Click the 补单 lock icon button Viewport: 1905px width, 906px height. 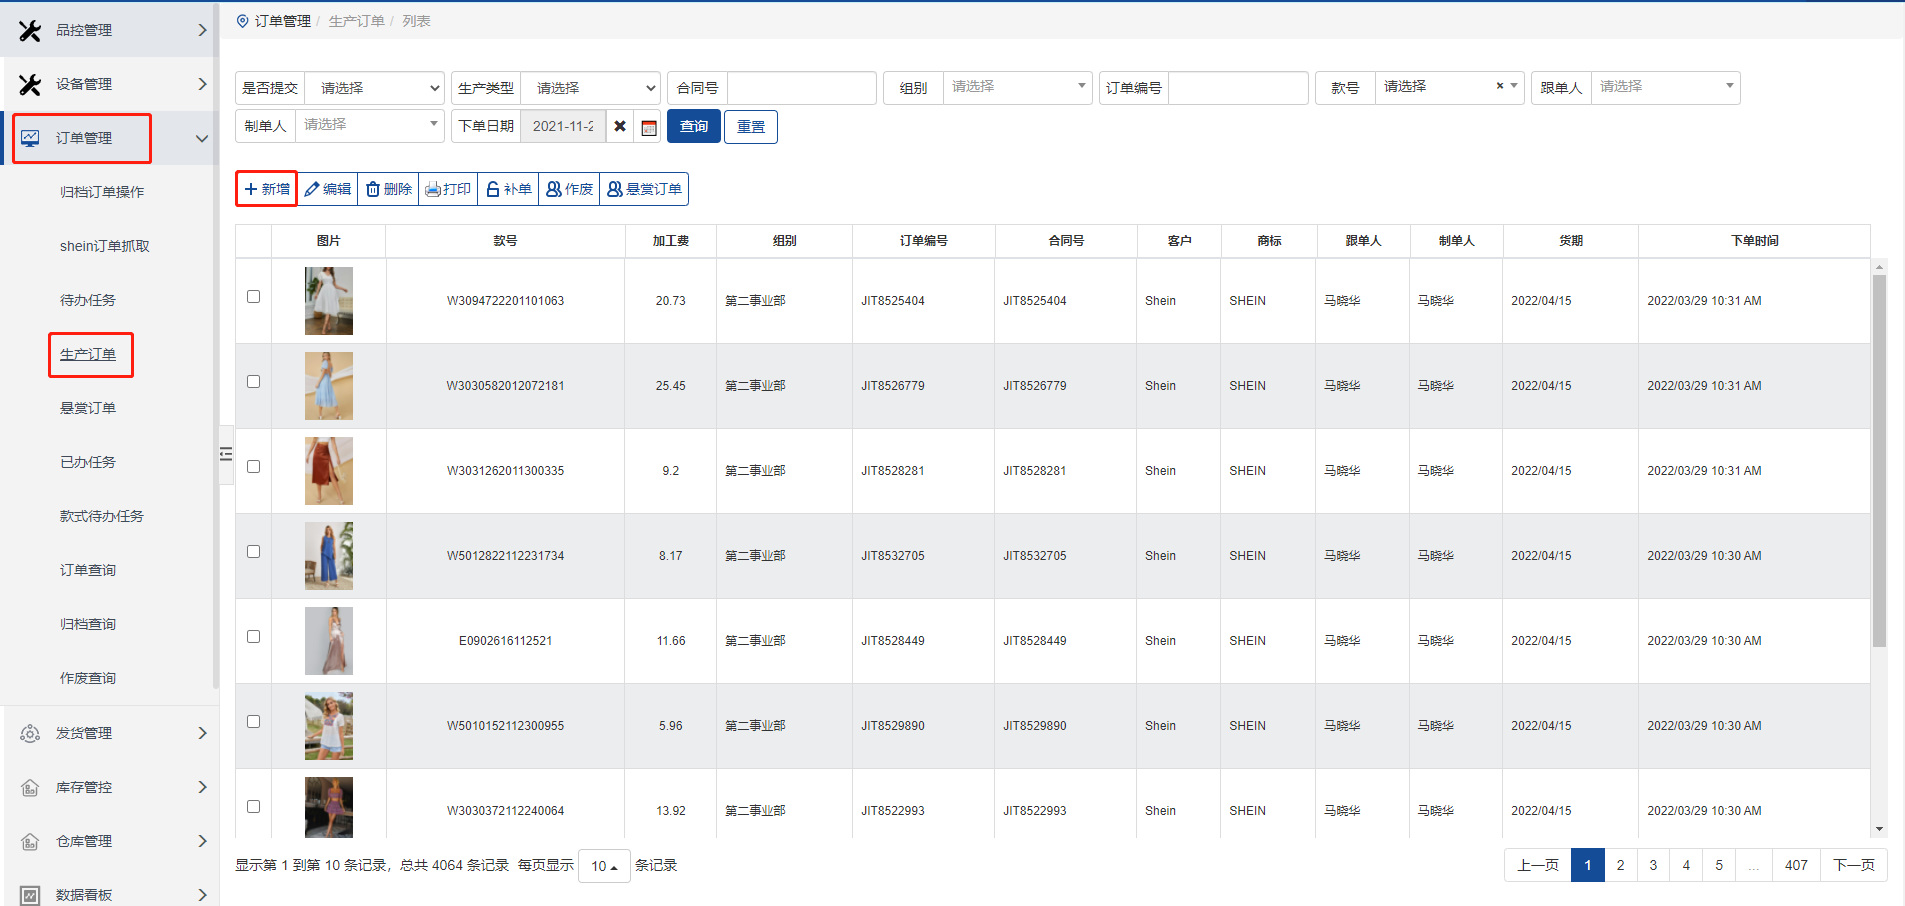[509, 189]
